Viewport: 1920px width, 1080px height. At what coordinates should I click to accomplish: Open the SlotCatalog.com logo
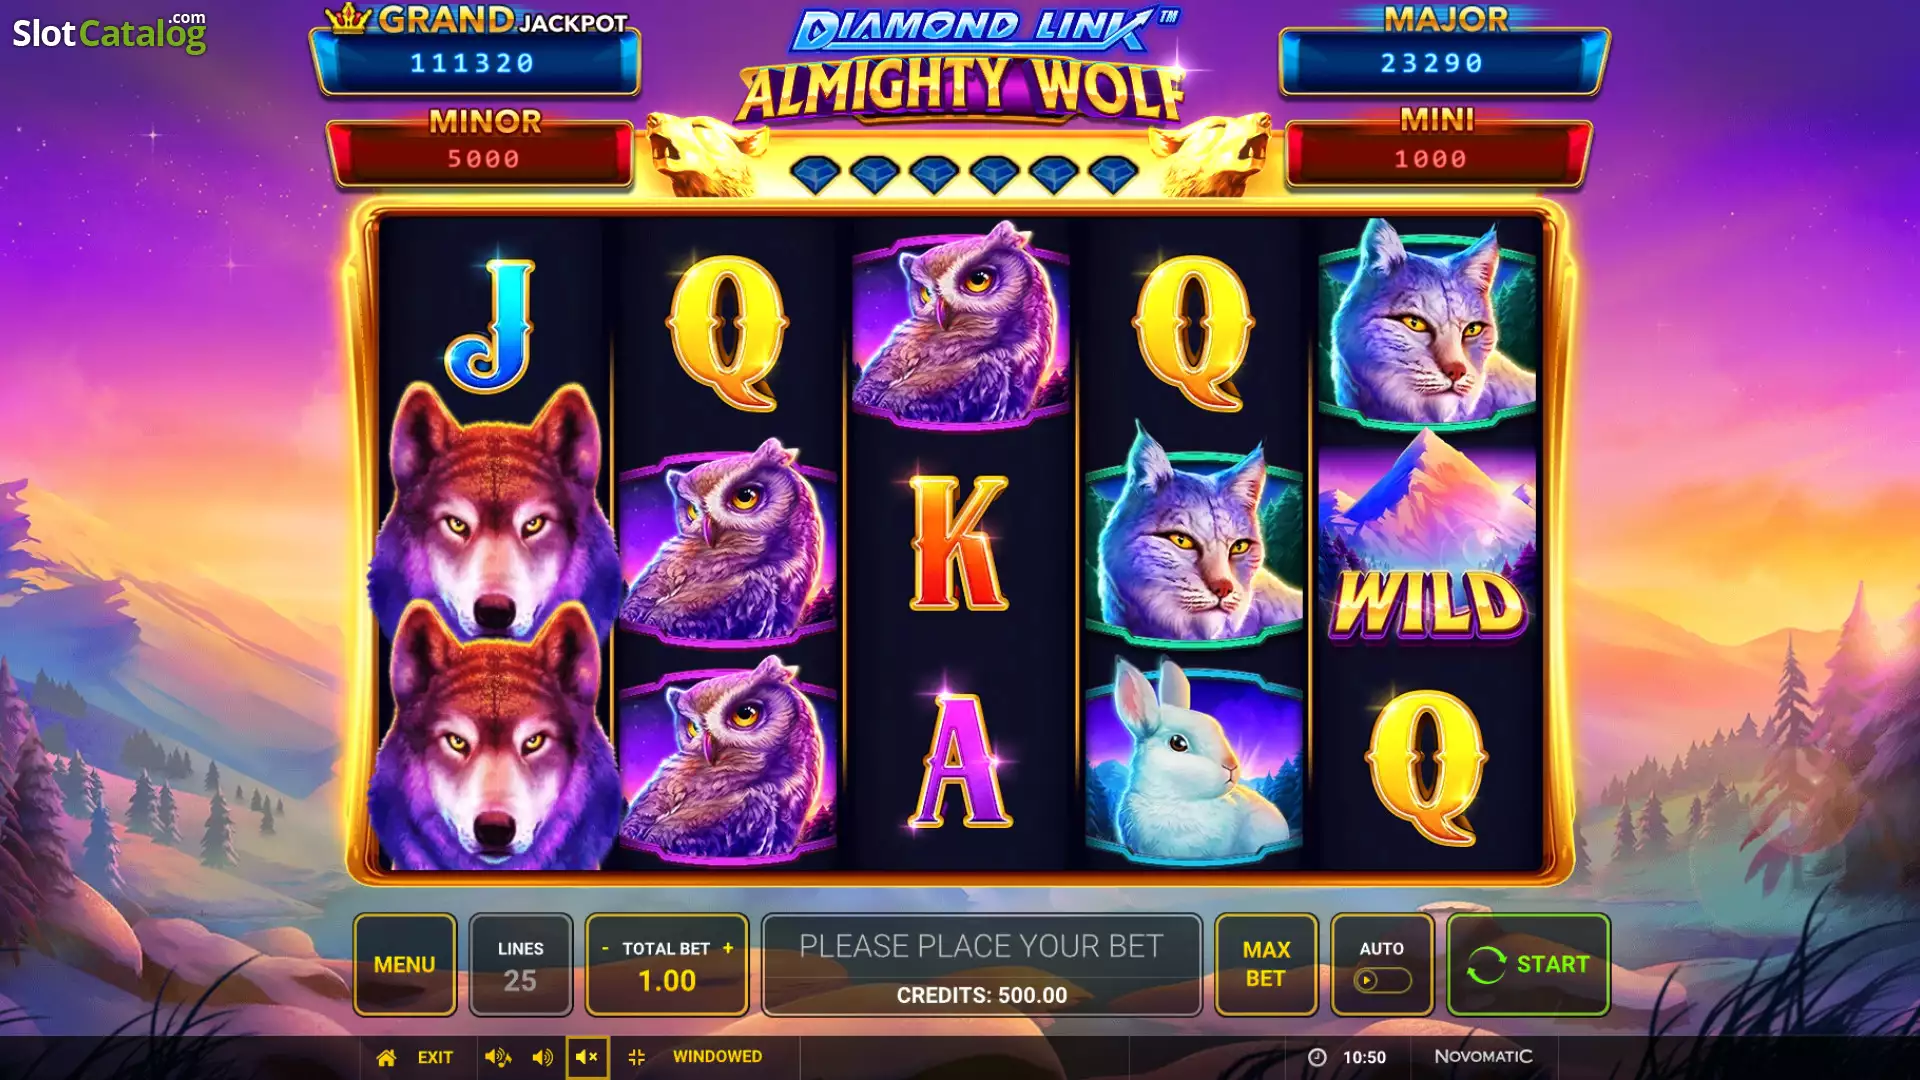[x=109, y=32]
